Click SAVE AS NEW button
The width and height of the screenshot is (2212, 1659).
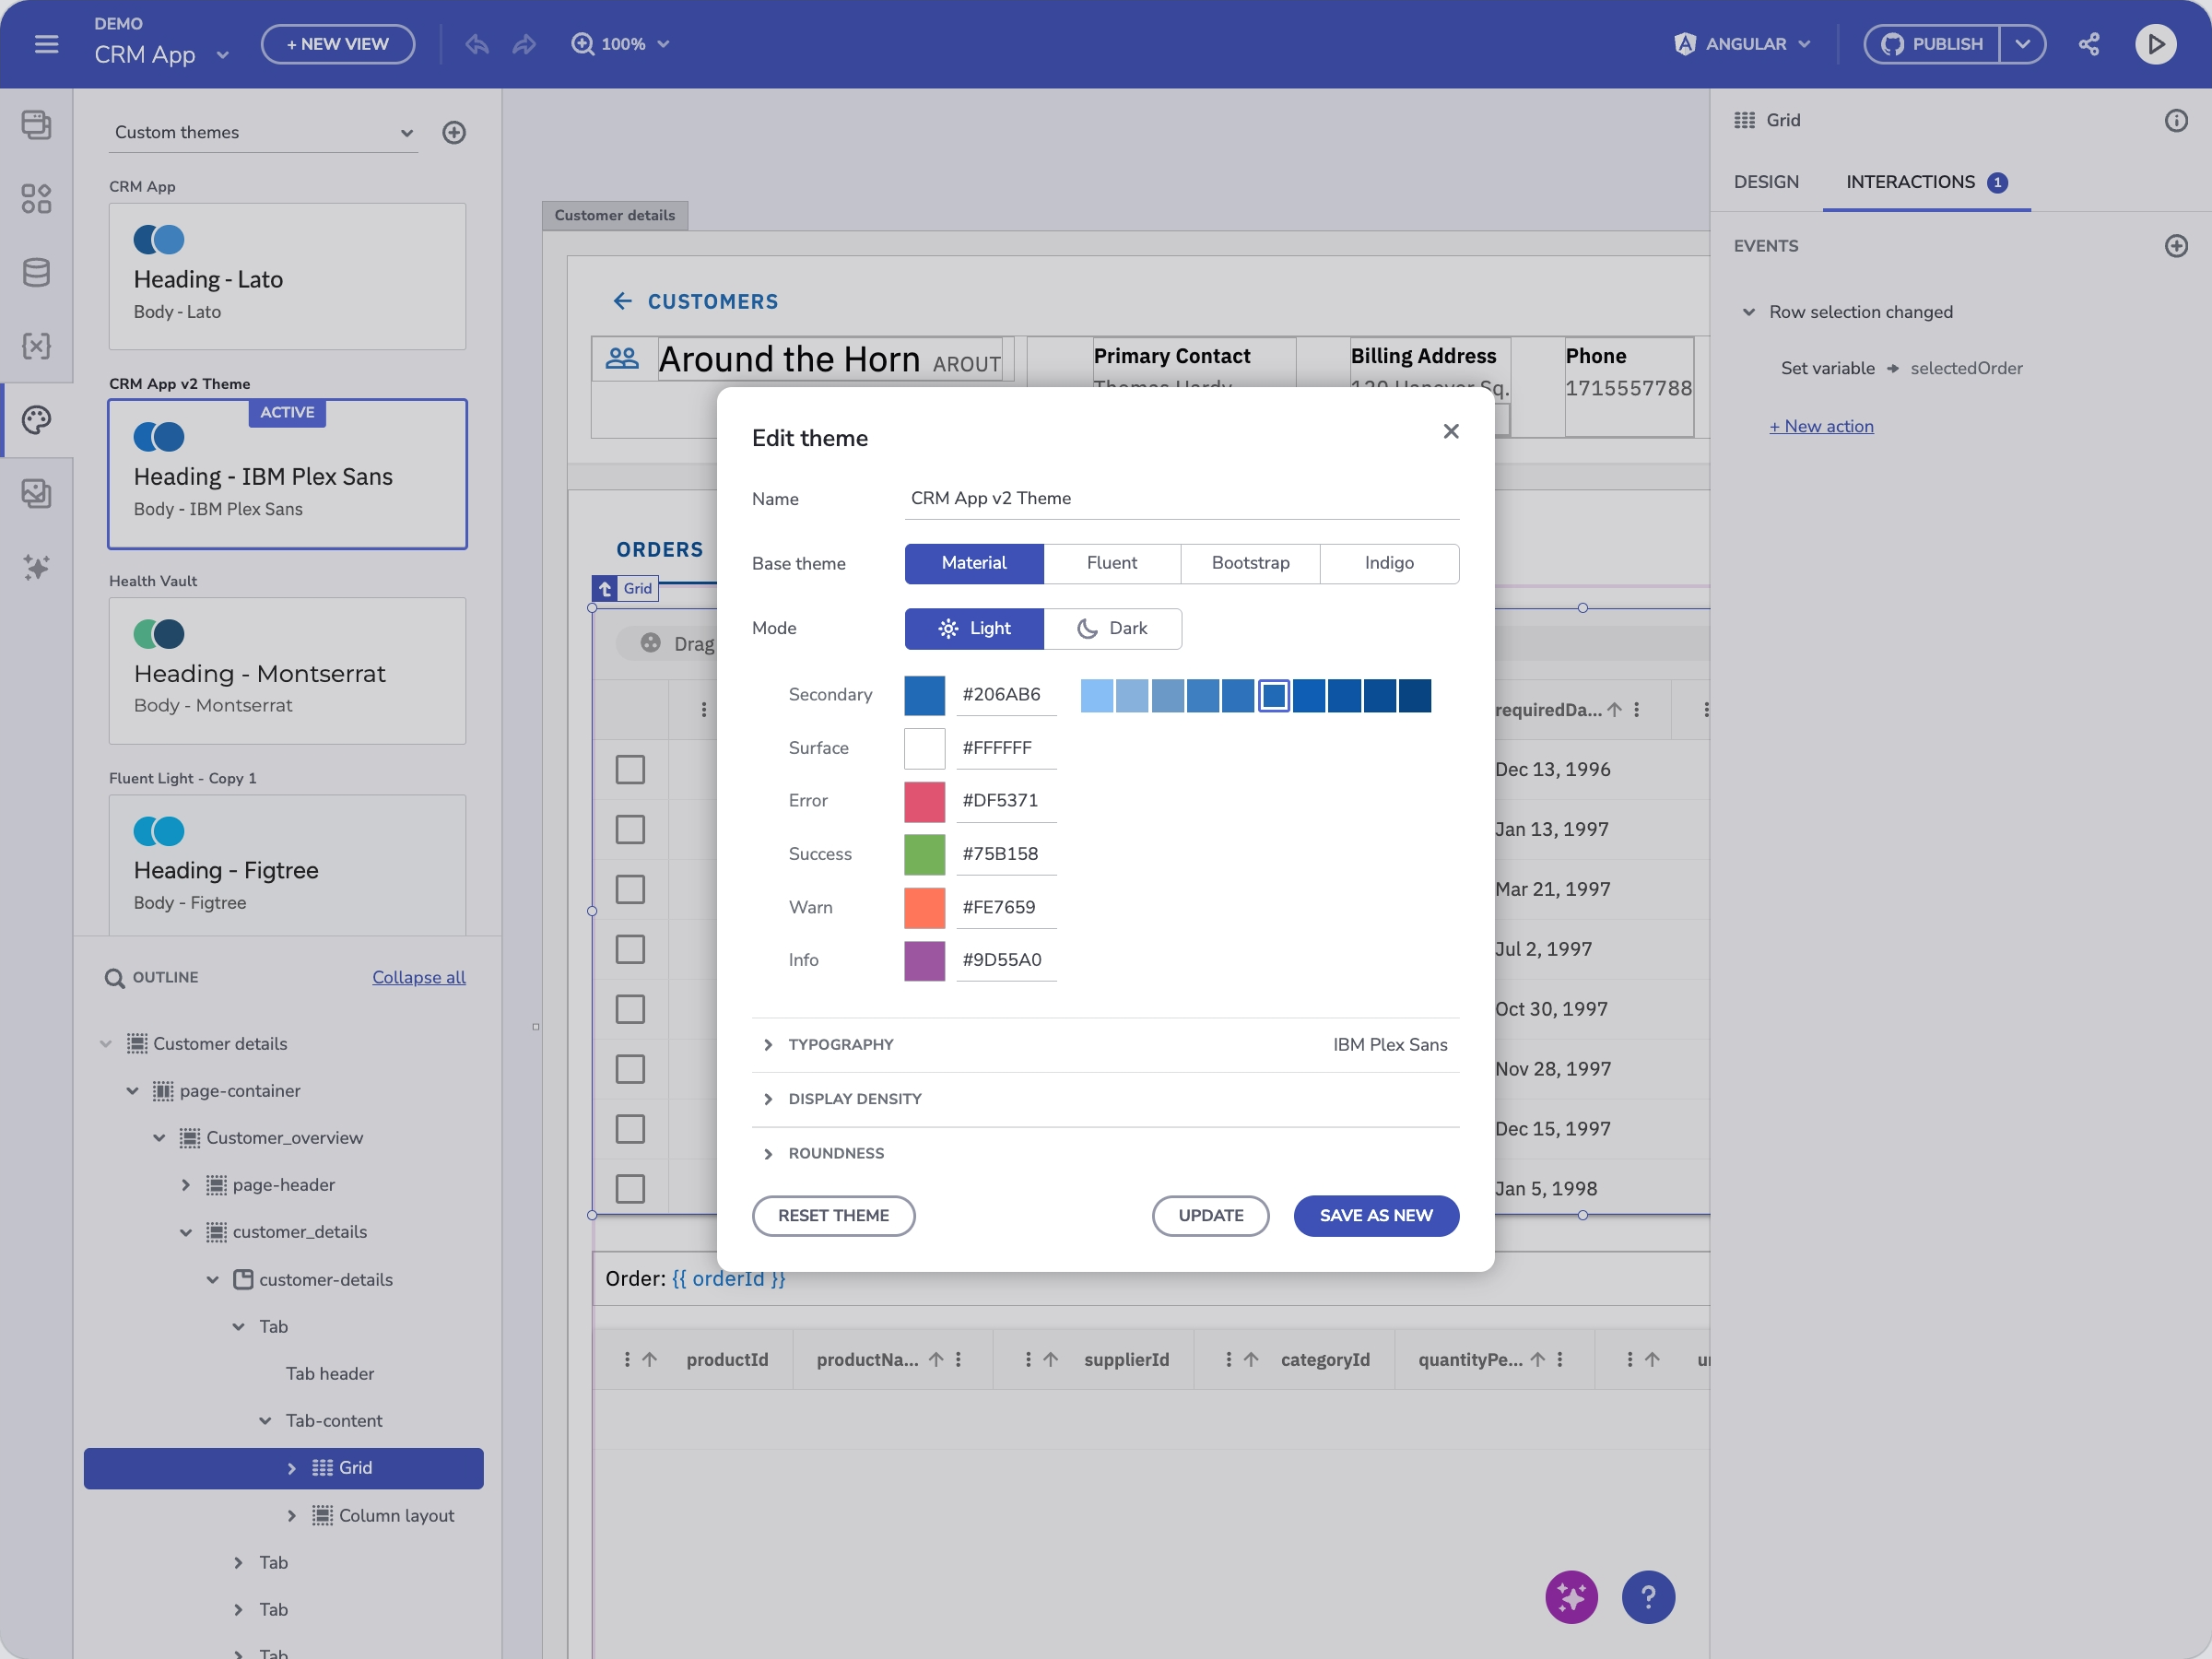click(x=1376, y=1216)
